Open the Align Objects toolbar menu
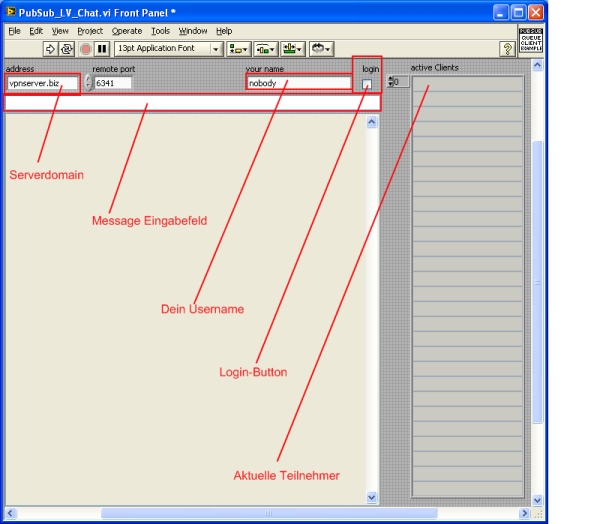The width and height of the screenshot is (600, 524). pyautogui.click(x=239, y=49)
